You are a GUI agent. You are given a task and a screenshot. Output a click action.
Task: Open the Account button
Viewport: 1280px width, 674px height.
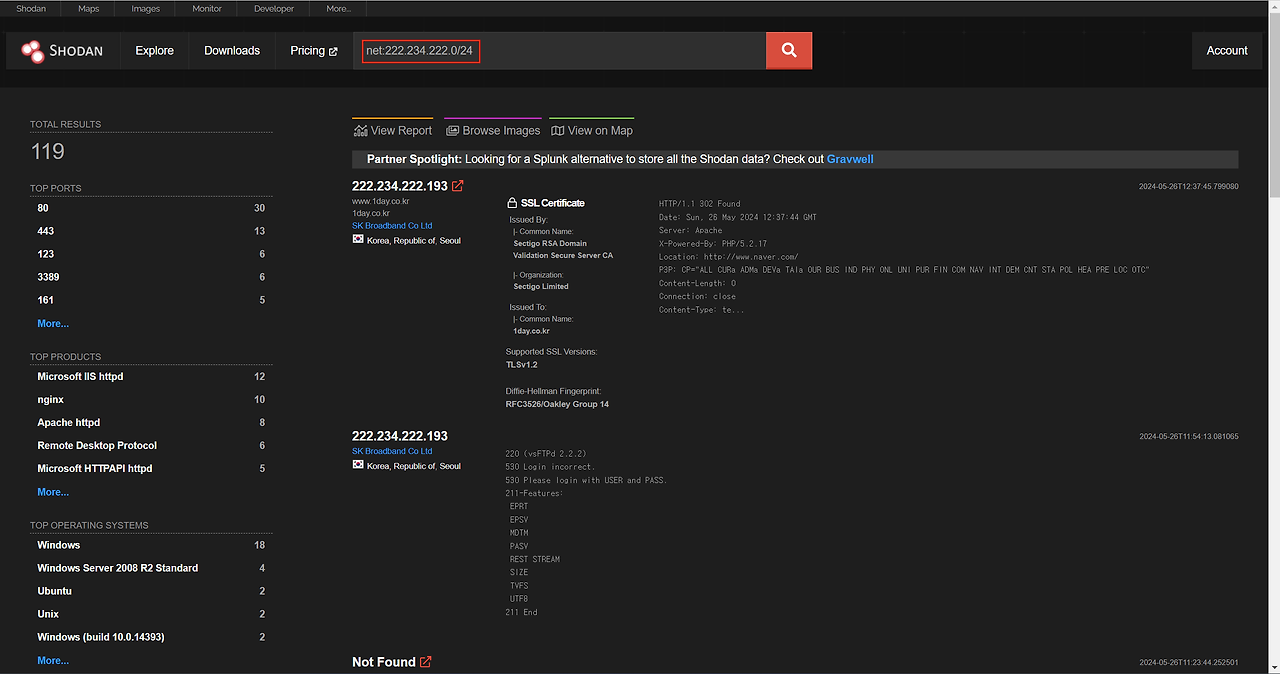(1226, 51)
